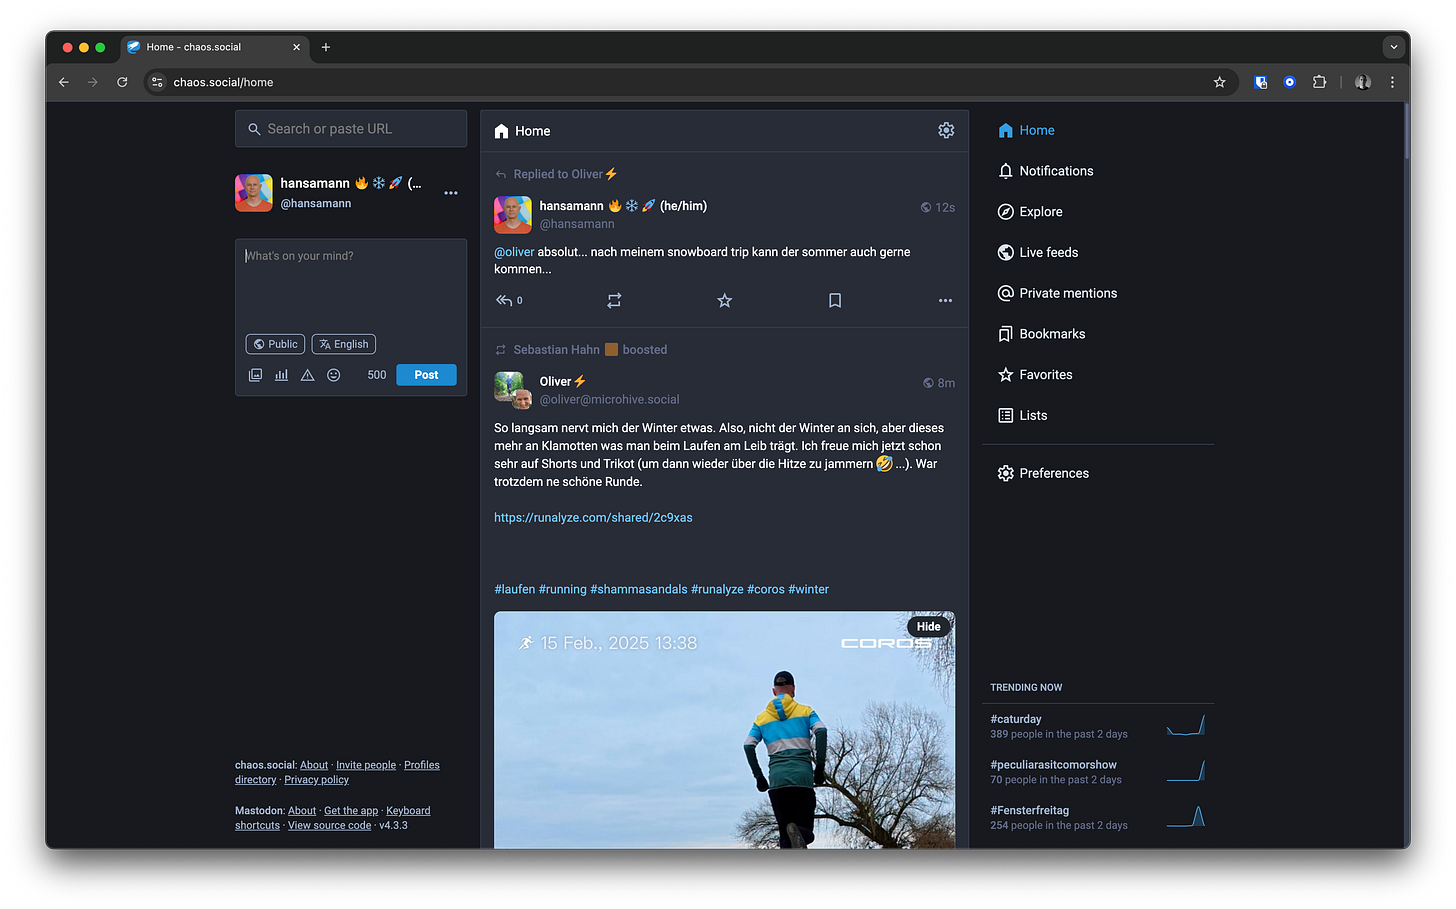Open trending #peculiarasitcomorshow hashtag
The width and height of the screenshot is (1456, 909).
1053,765
